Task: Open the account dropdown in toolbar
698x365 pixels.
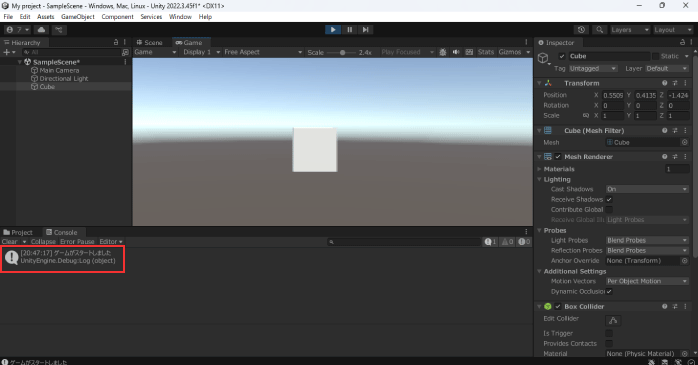Action: coord(17,29)
